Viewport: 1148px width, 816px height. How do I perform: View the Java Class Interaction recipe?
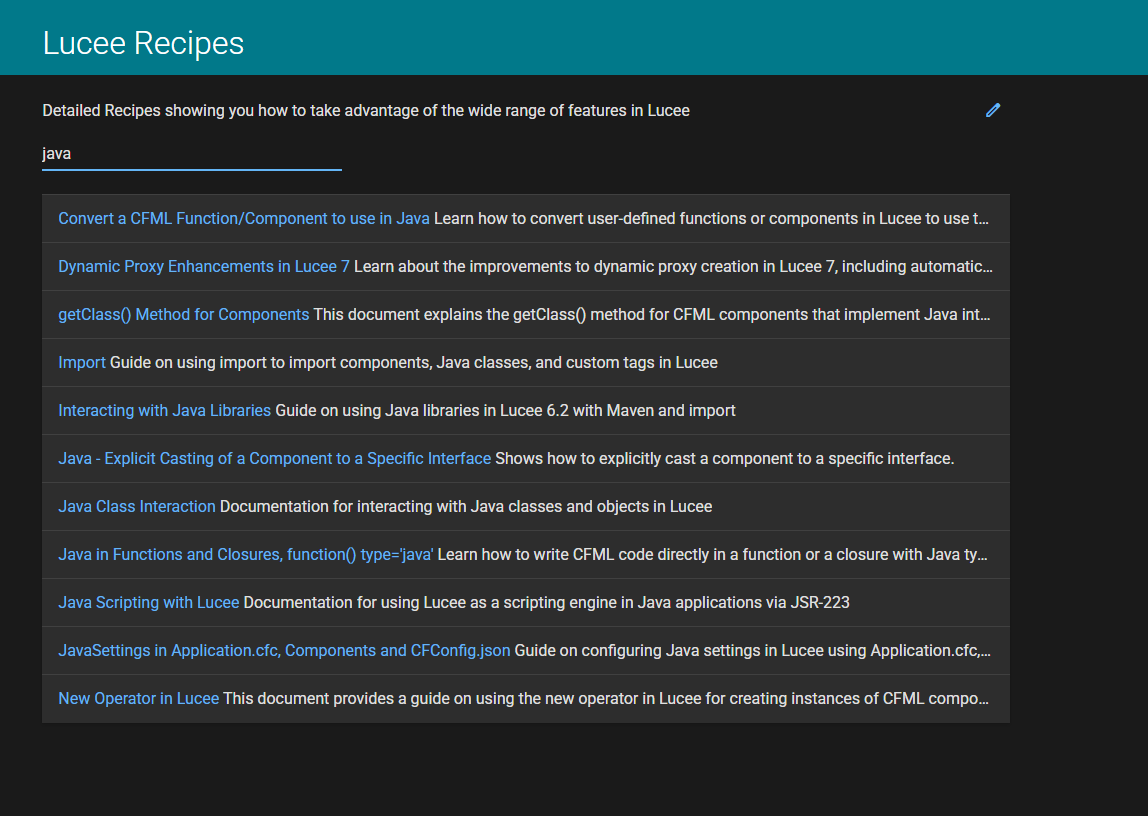137,506
